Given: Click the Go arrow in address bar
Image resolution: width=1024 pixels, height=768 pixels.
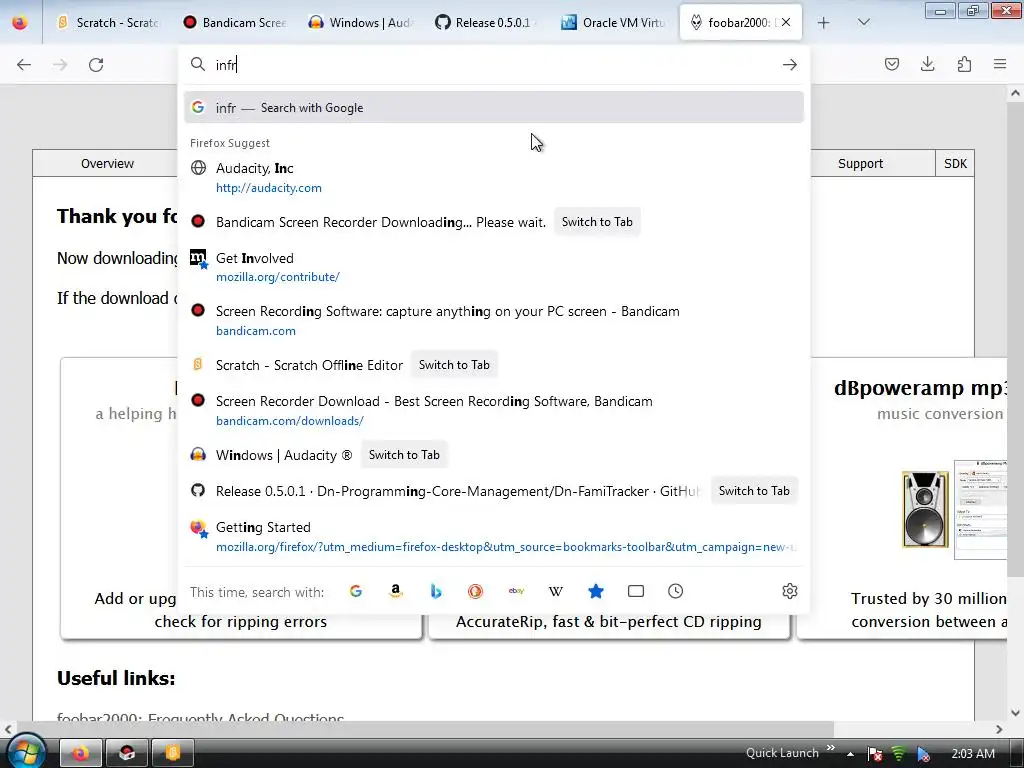Looking at the screenshot, I should (x=790, y=64).
